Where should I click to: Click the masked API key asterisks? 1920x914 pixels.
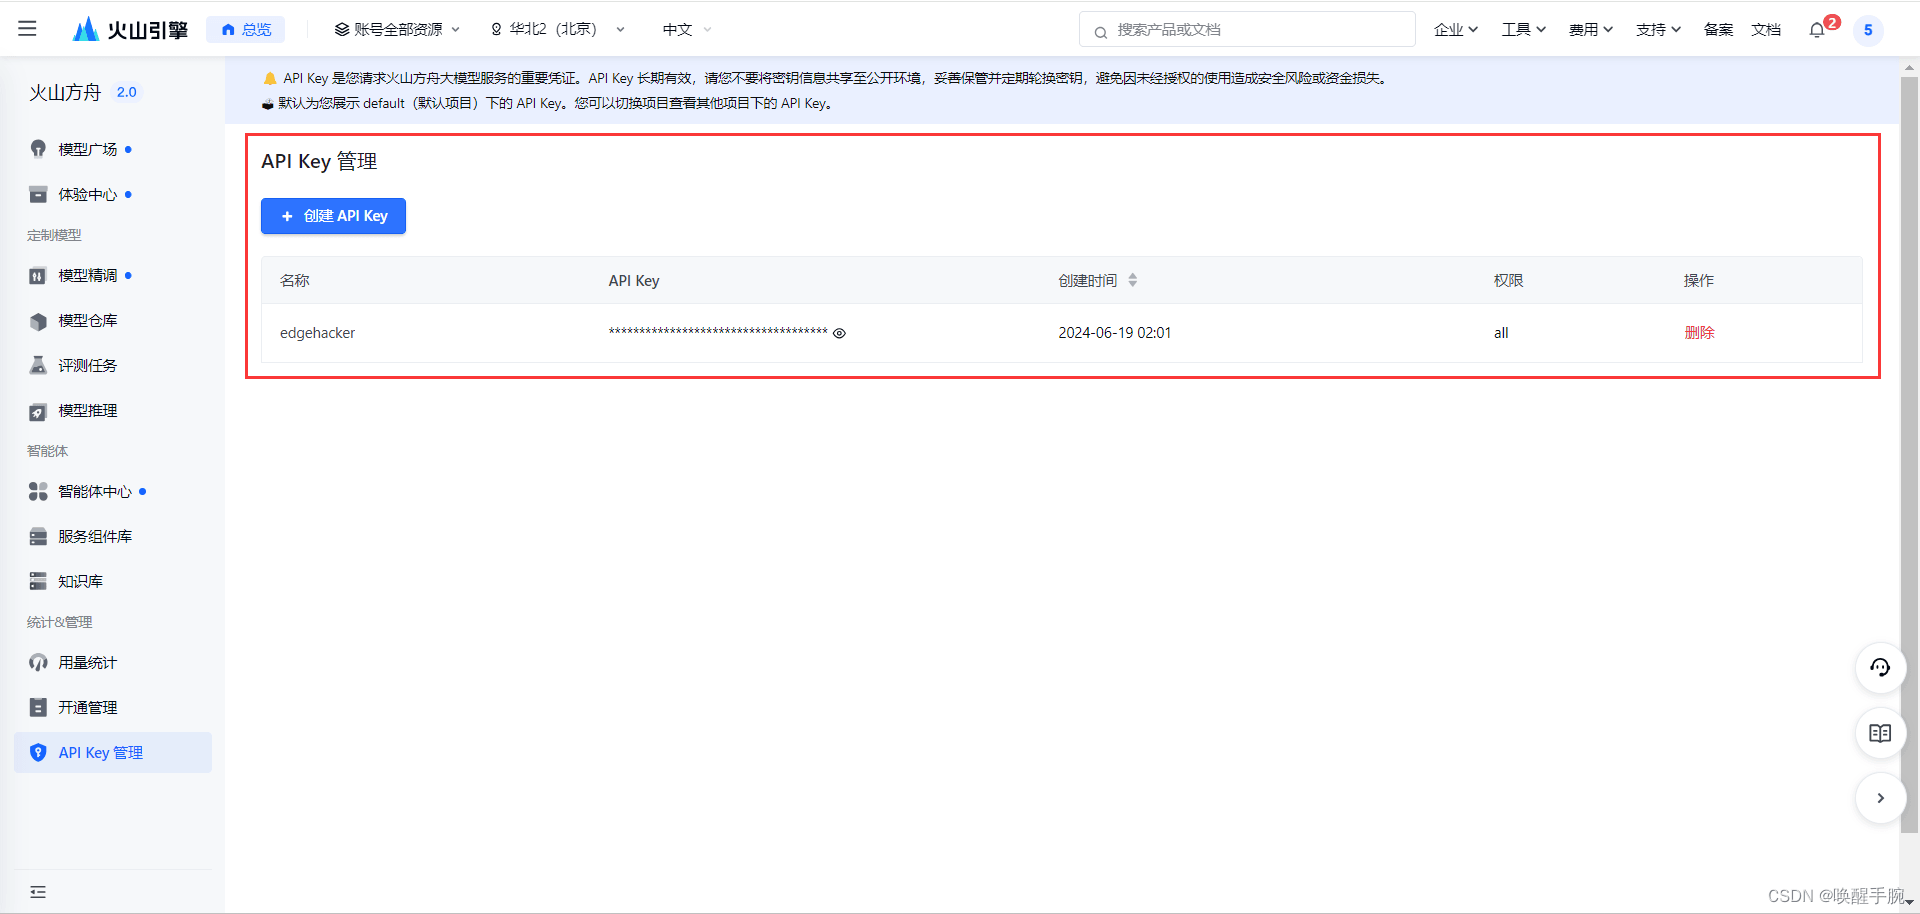(x=718, y=332)
